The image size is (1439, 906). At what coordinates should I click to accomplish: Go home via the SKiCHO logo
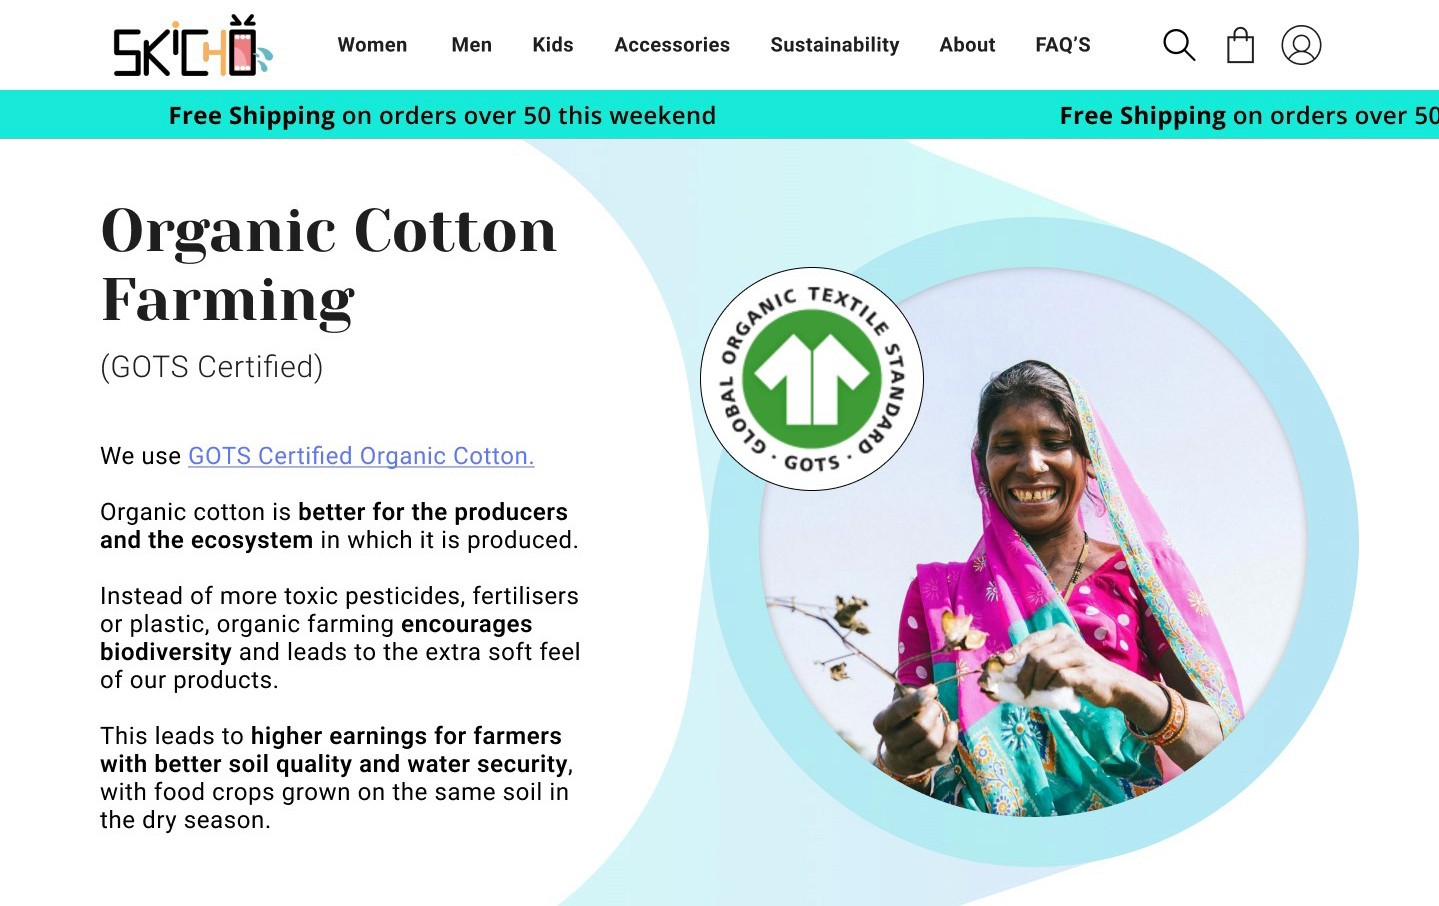click(192, 46)
